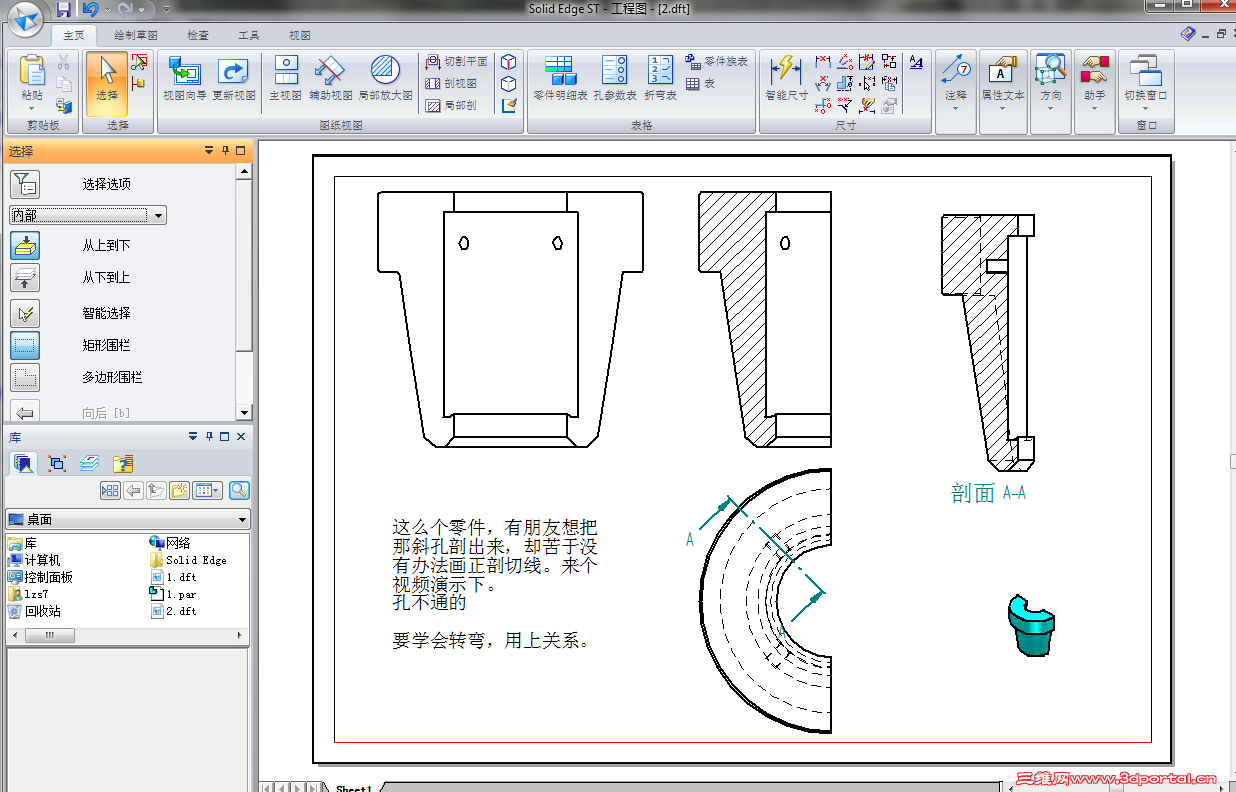Click the library create new folder icon
The image size is (1236, 792).
(180, 490)
